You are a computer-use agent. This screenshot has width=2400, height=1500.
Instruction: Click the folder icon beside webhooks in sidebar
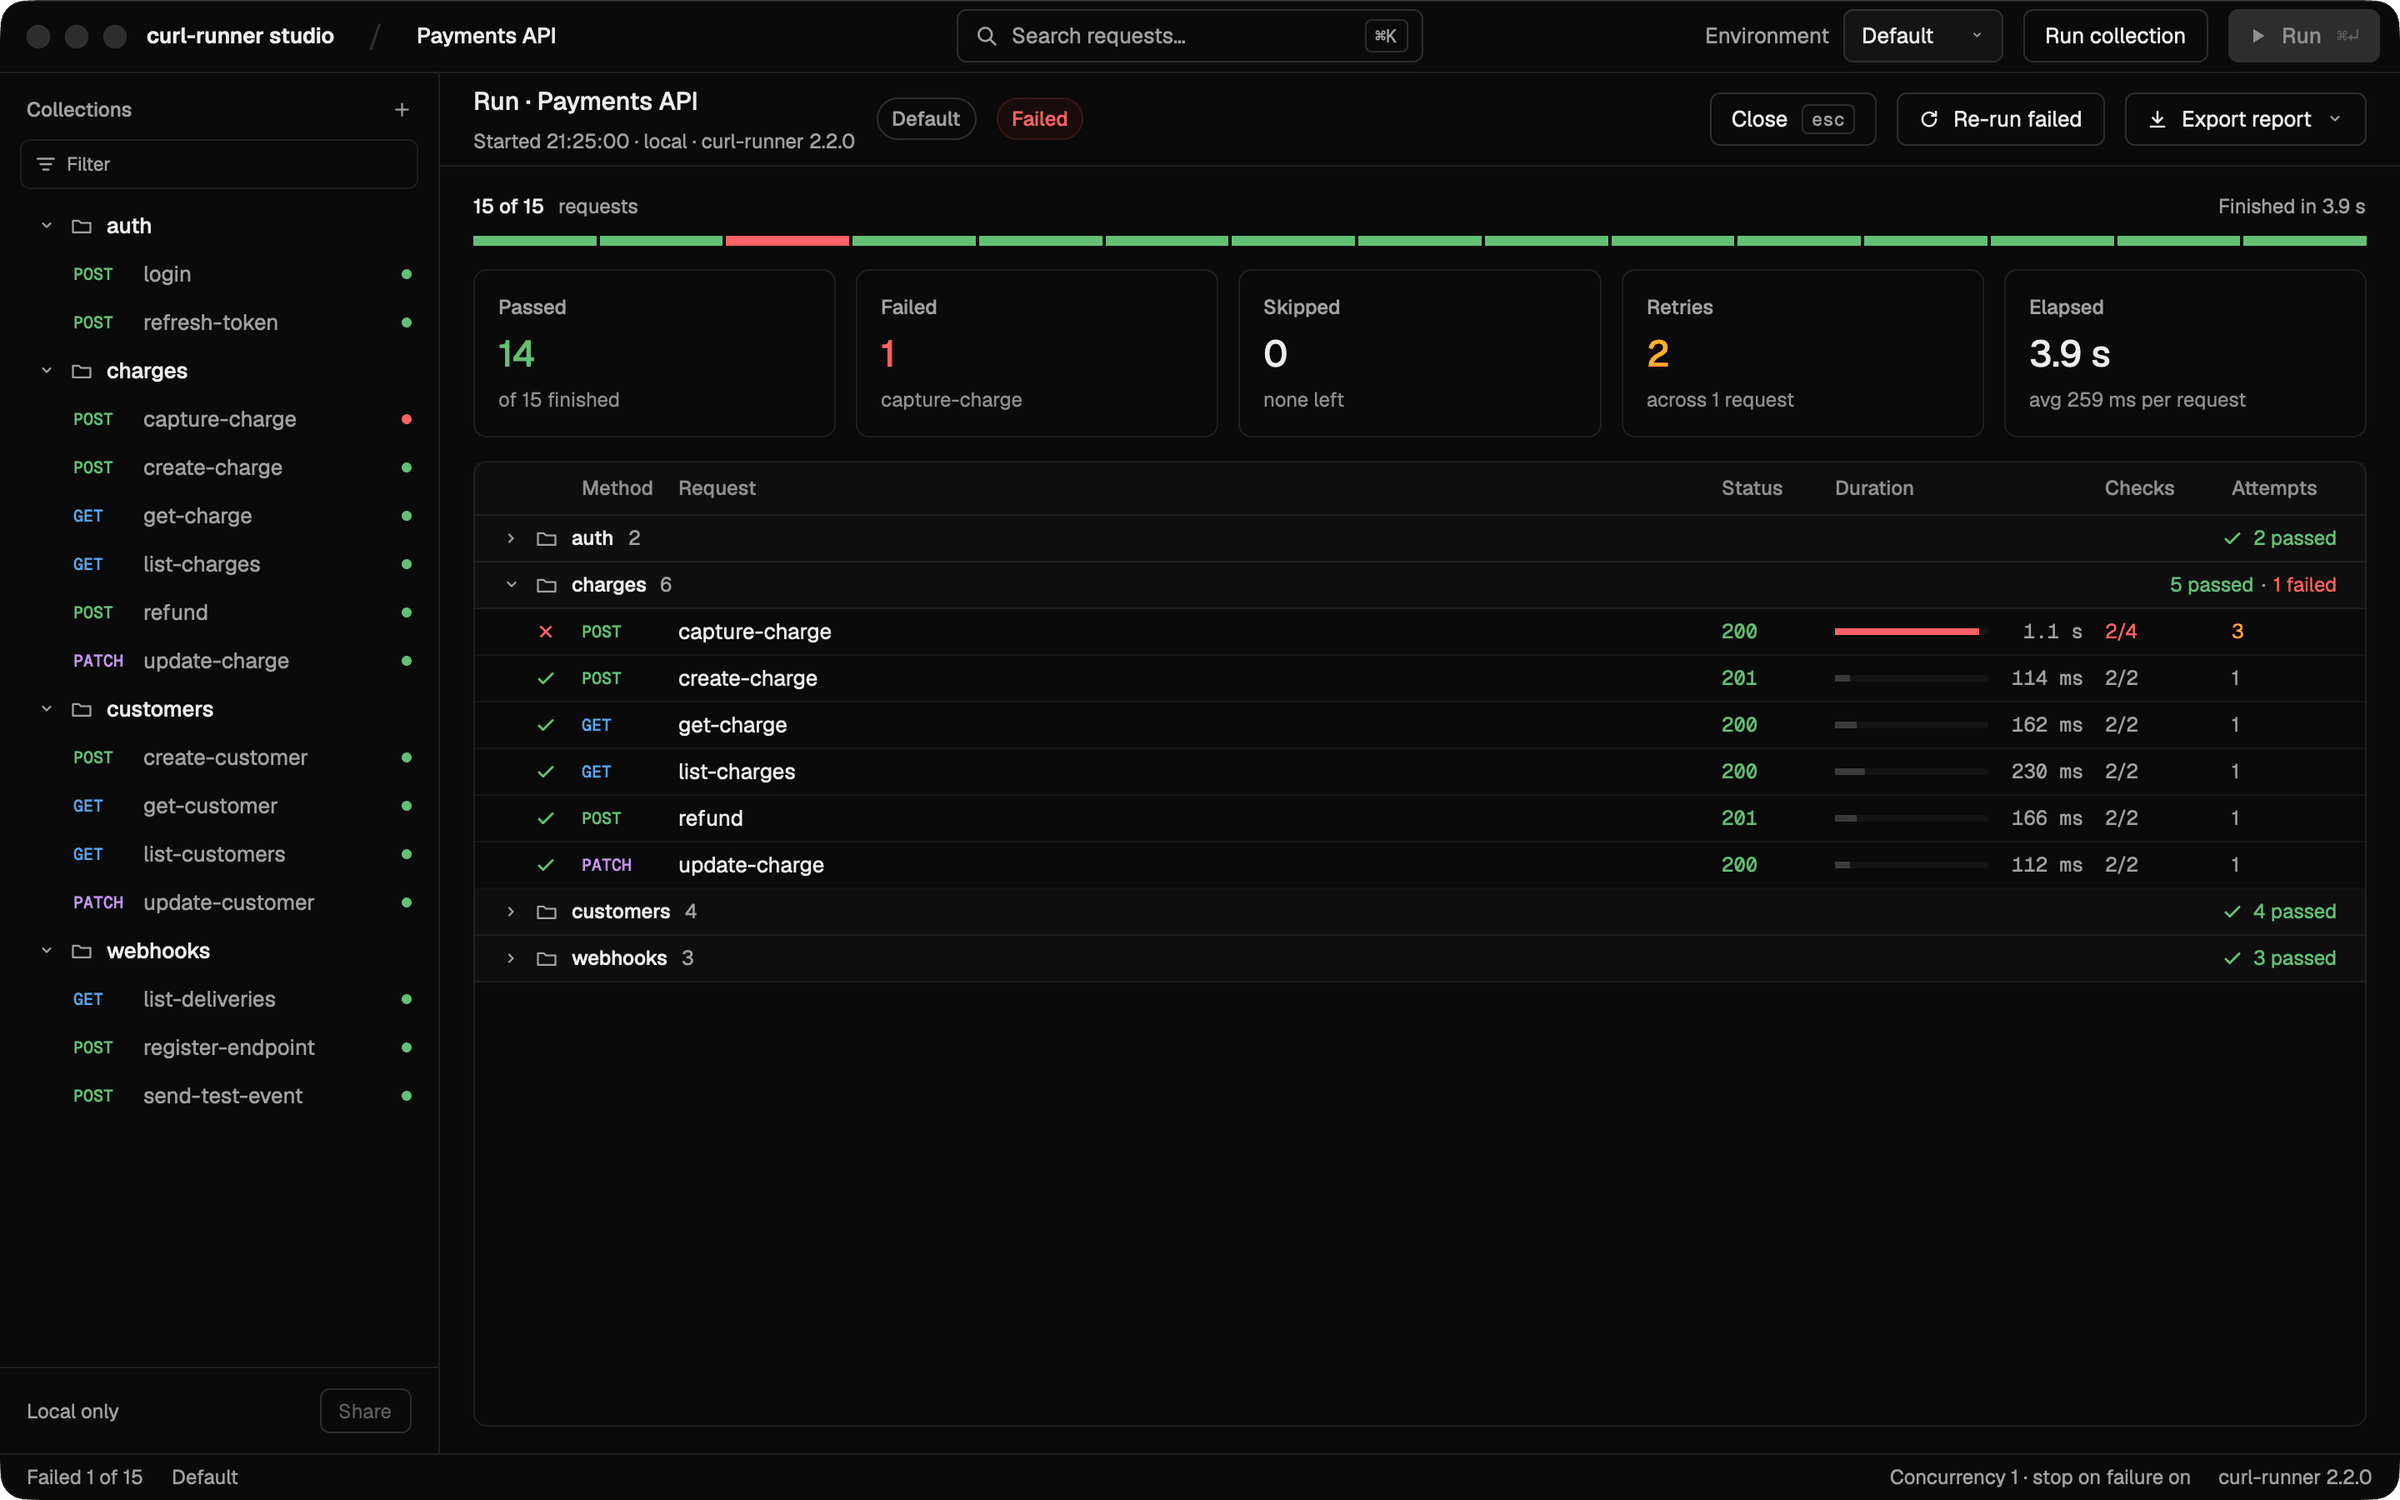82,951
